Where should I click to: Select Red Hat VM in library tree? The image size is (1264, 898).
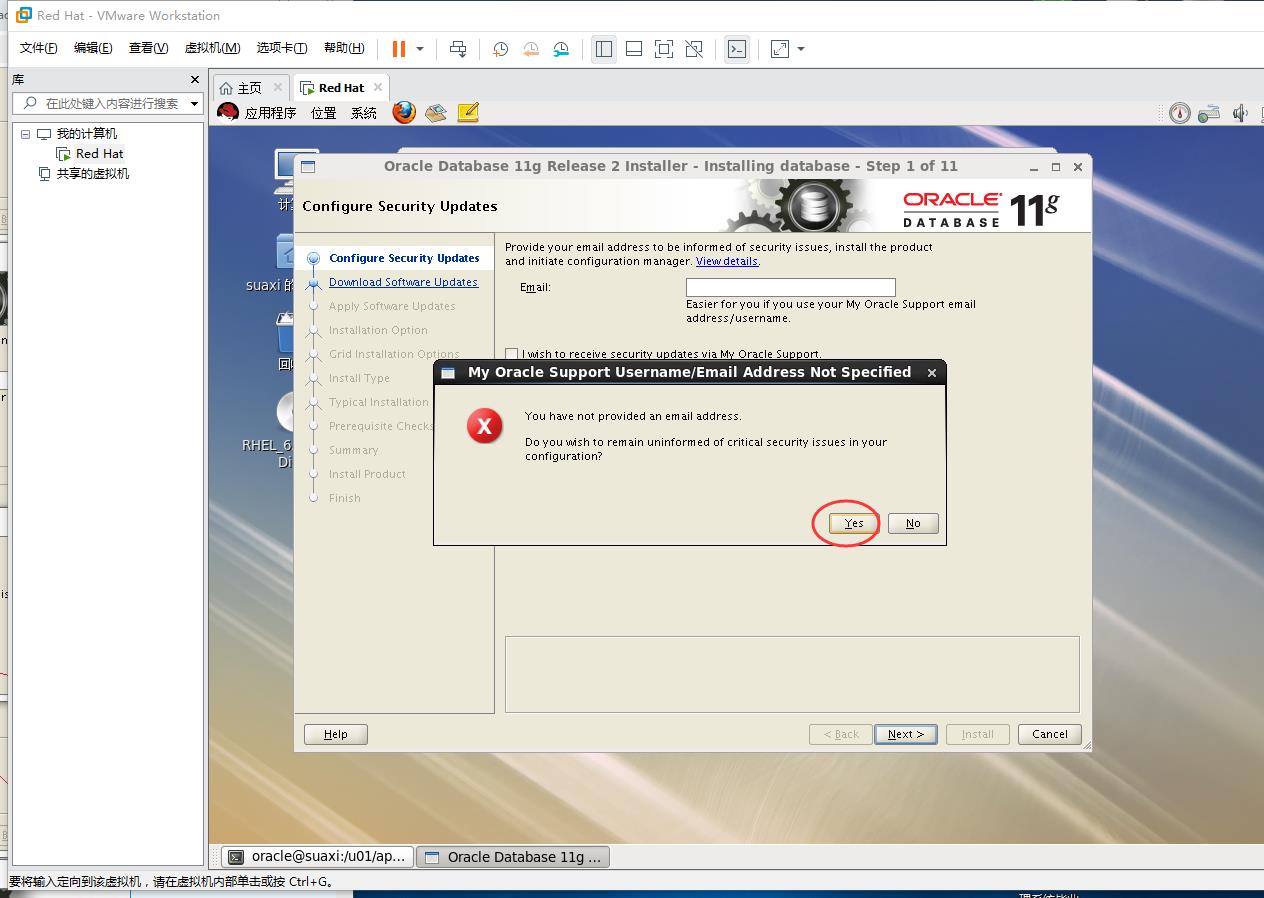(100, 154)
